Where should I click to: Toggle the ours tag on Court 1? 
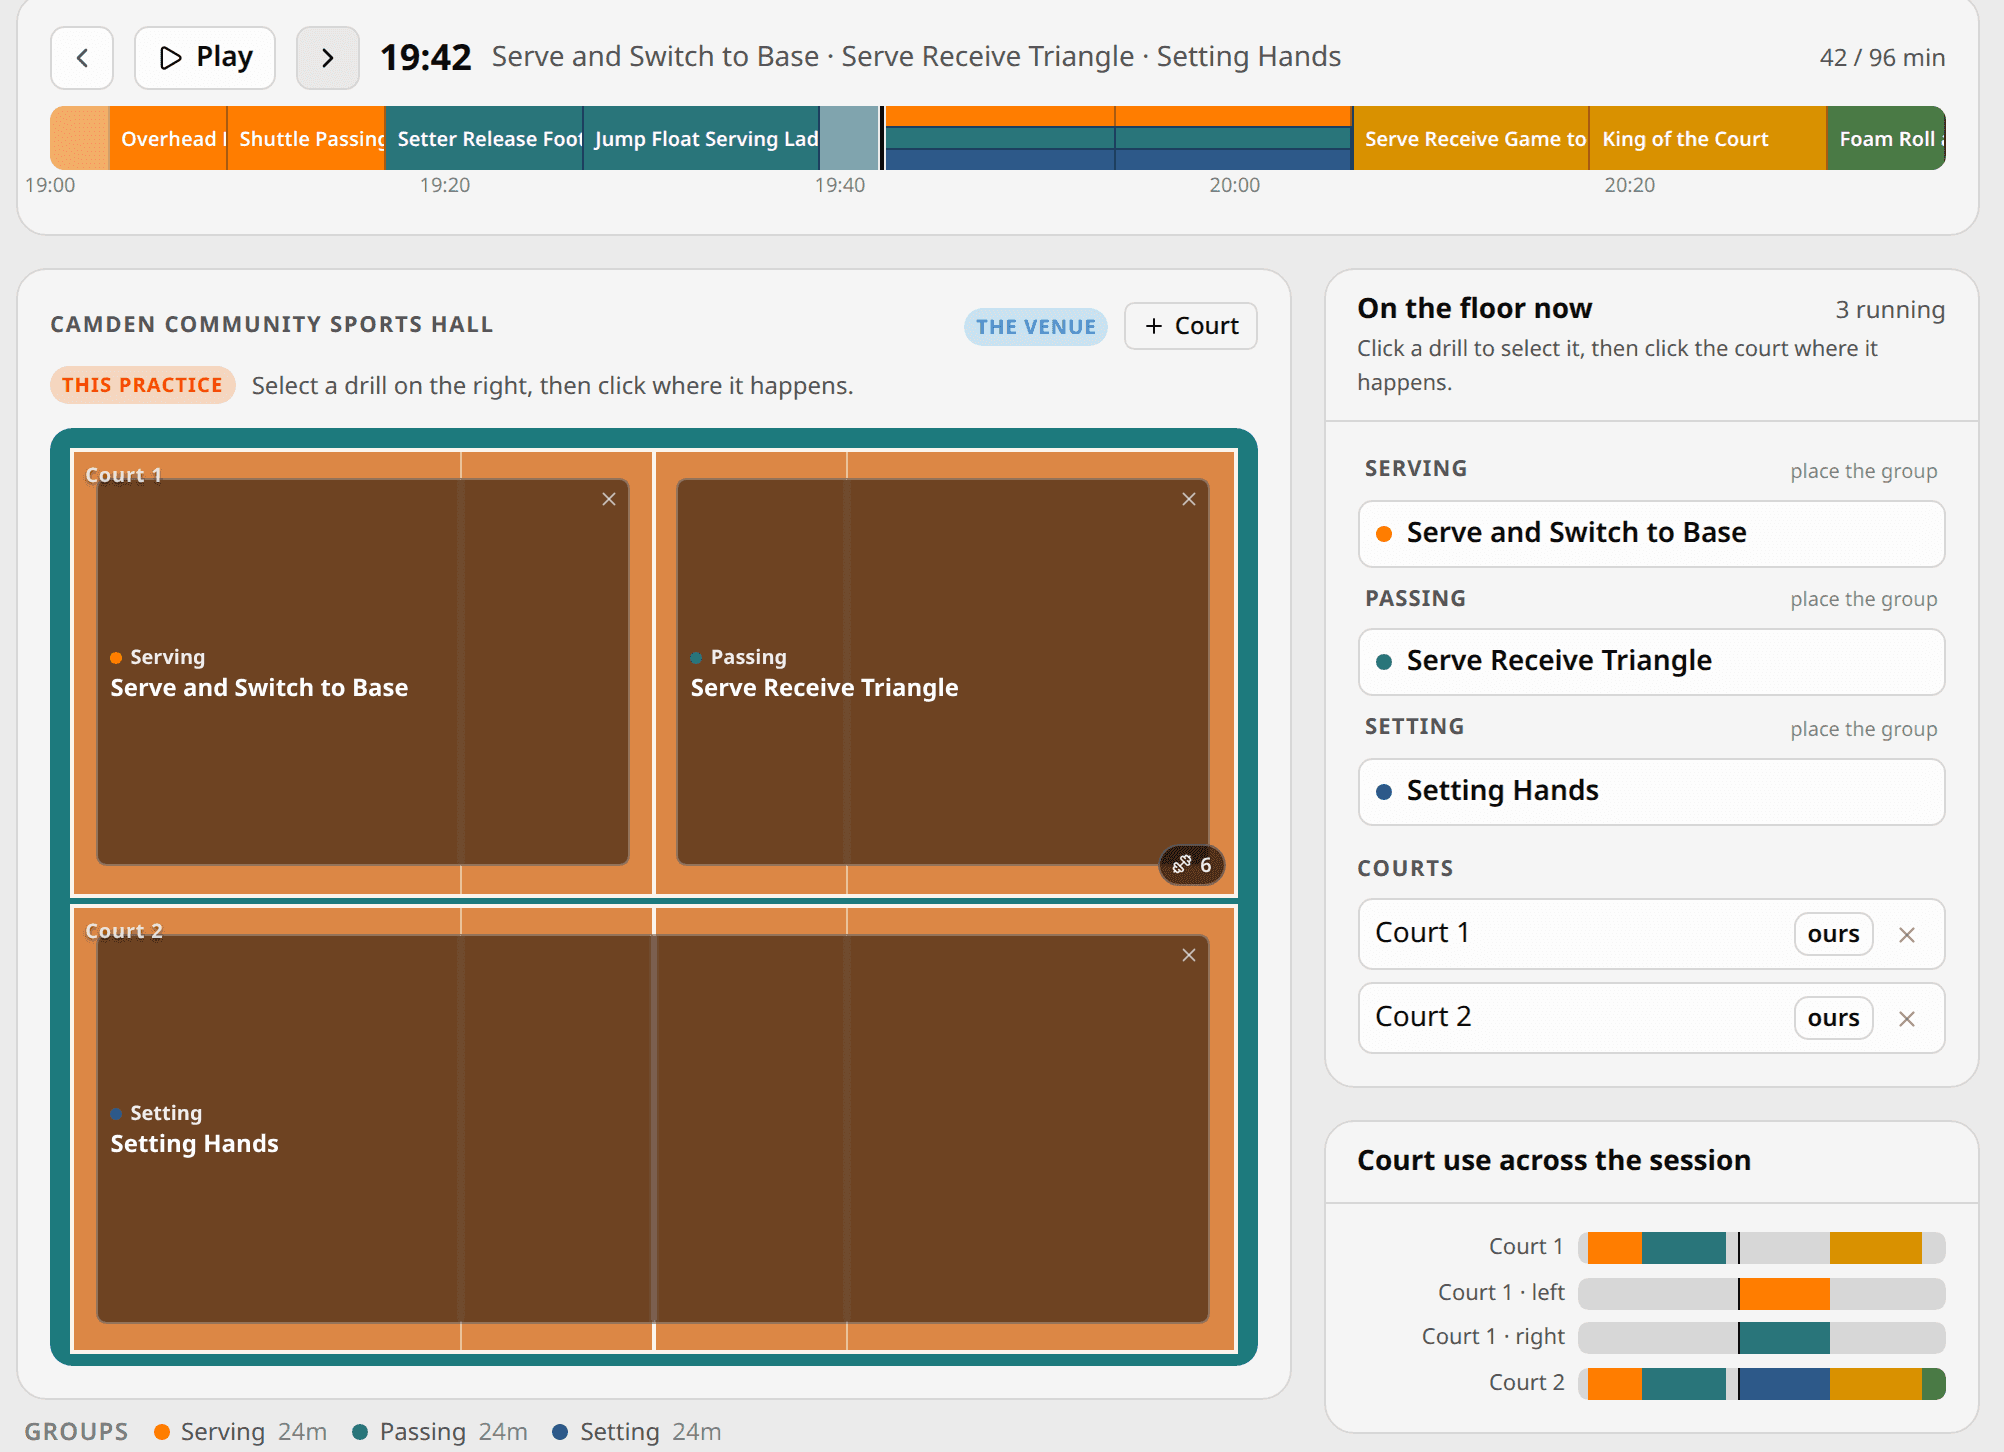coord(1833,934)
